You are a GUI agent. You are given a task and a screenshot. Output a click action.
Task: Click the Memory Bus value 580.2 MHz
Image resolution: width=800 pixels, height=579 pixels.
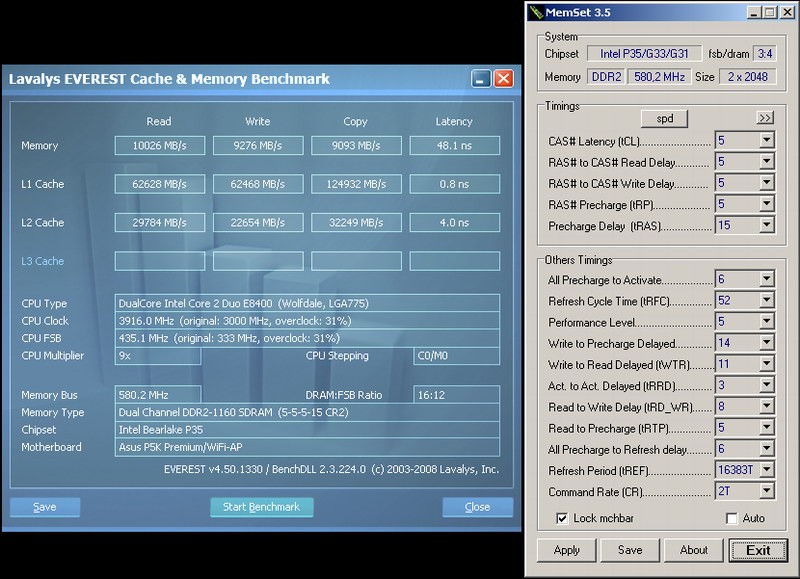158,395
